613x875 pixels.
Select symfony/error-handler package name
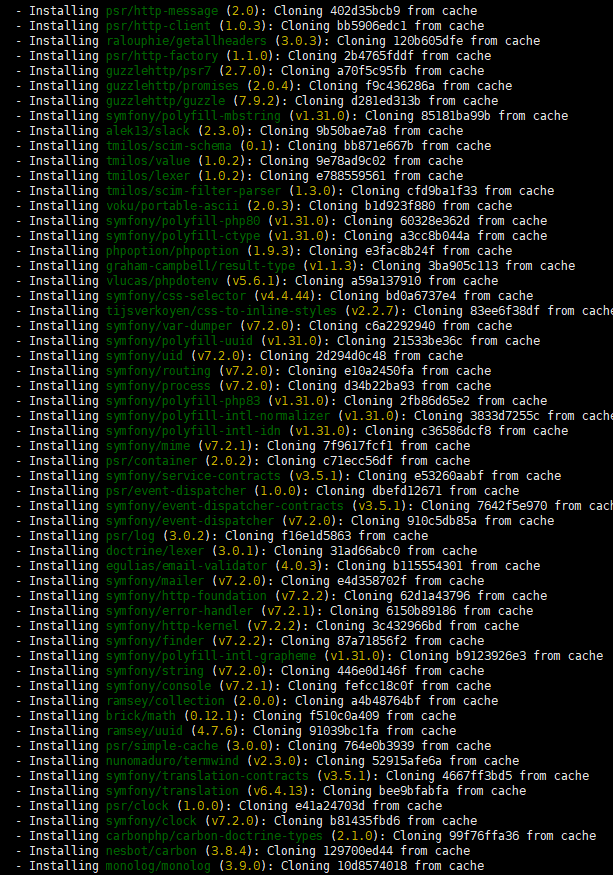tap(179, 612)
